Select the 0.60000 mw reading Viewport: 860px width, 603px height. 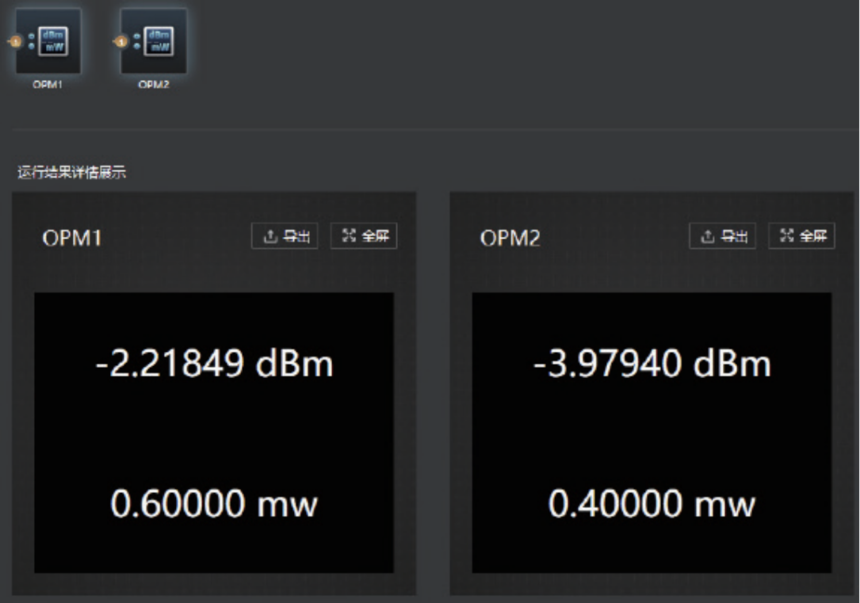214,504
